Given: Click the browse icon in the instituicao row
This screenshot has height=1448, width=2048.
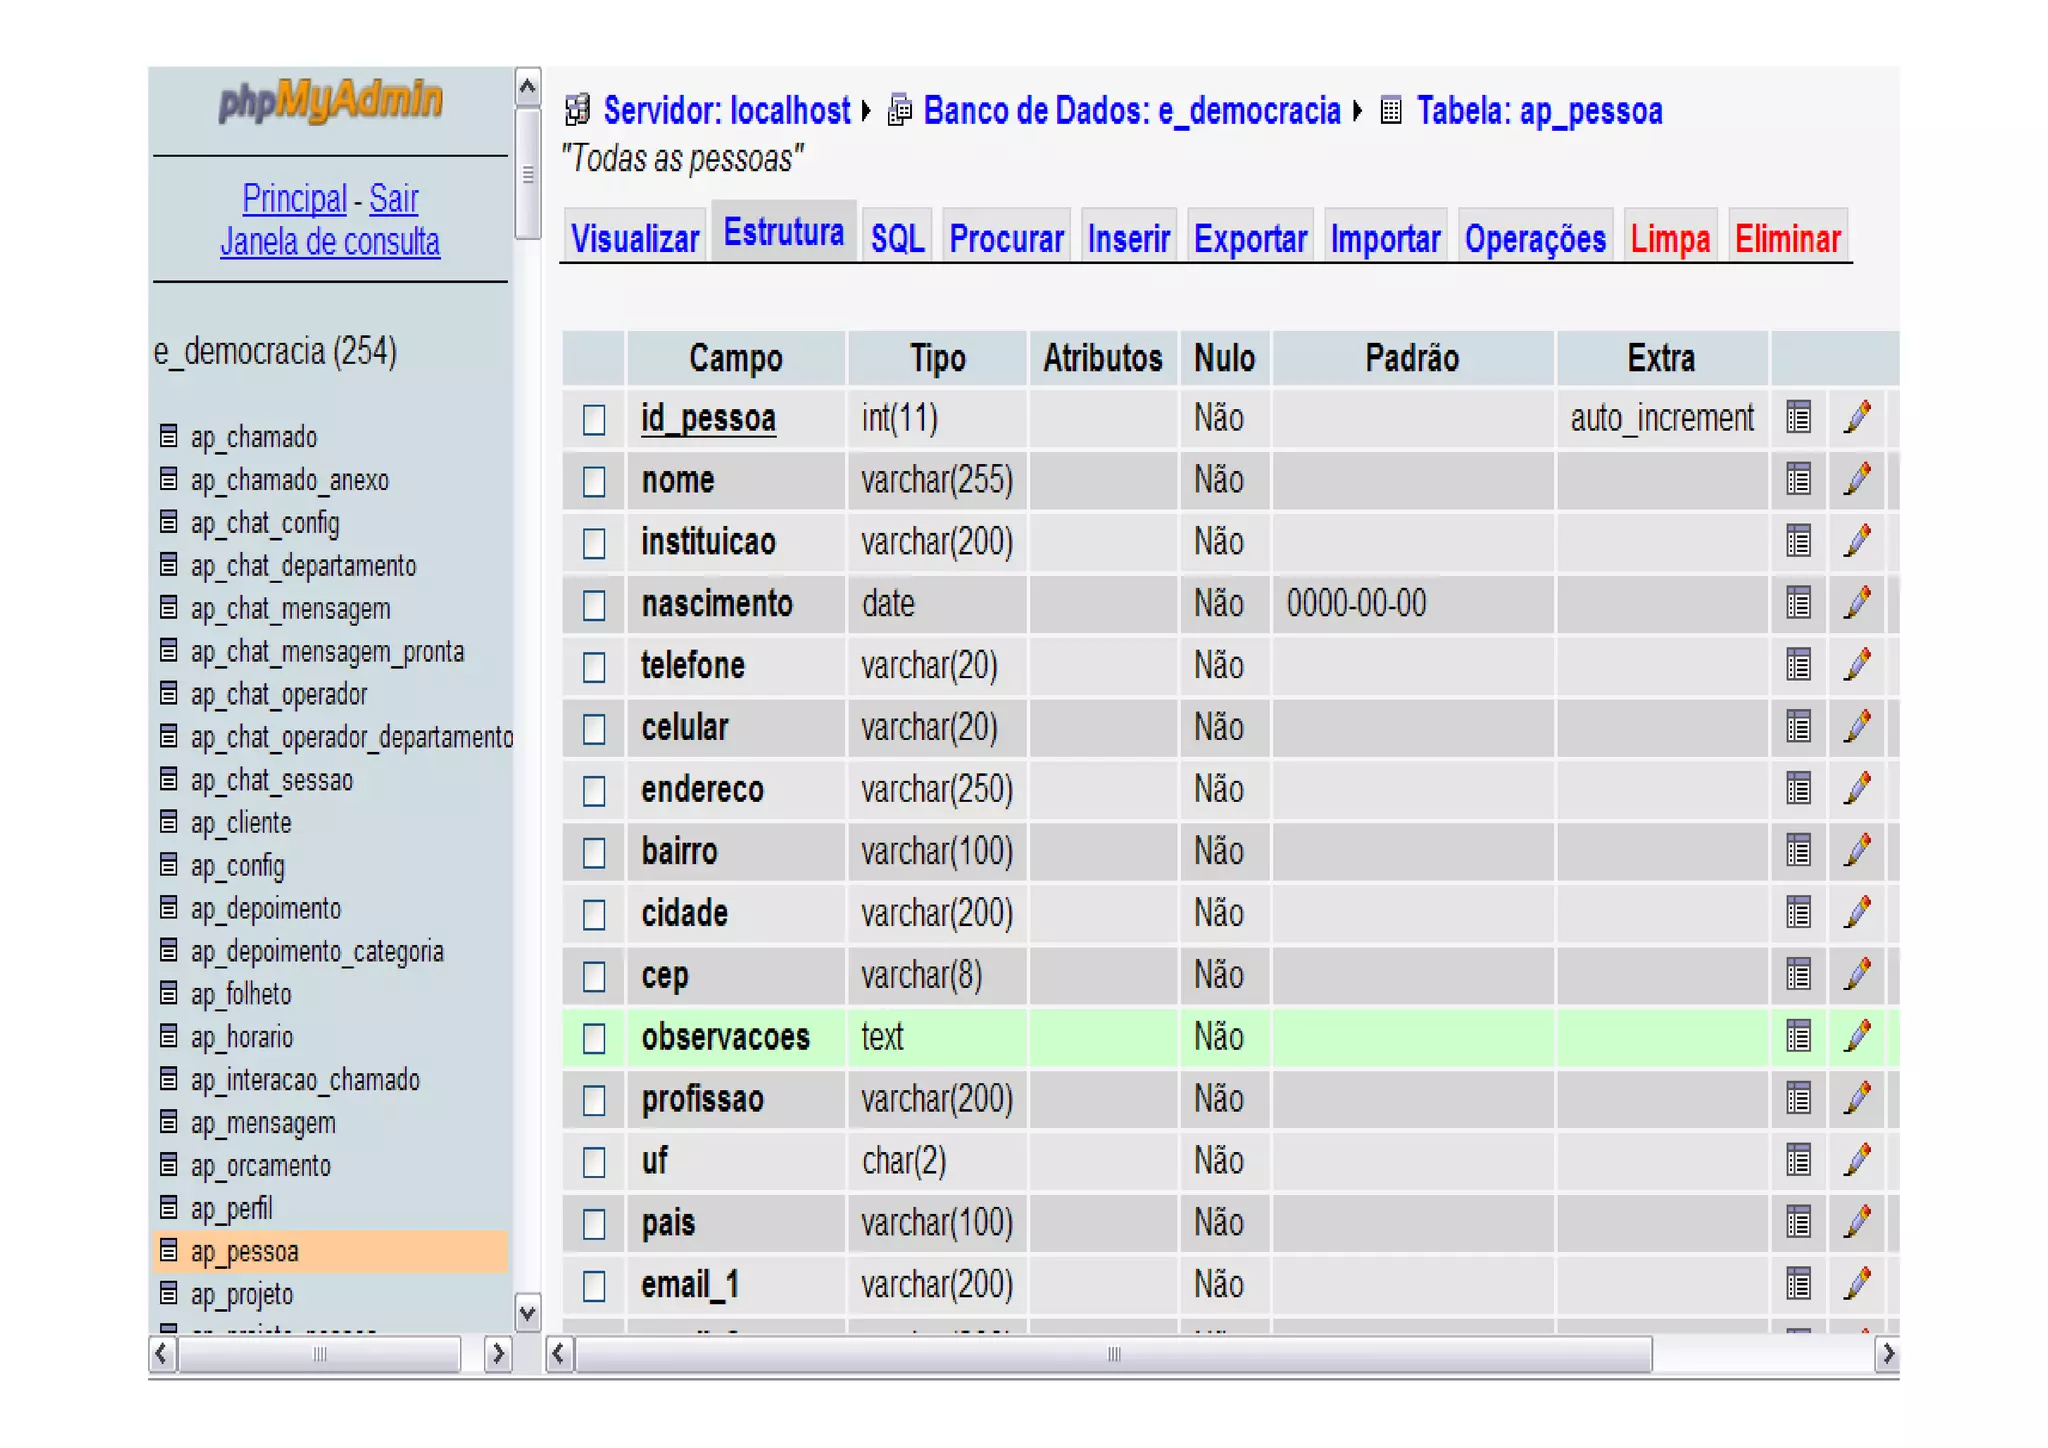Looking at the screenshot, I should tap(1798, 542).
